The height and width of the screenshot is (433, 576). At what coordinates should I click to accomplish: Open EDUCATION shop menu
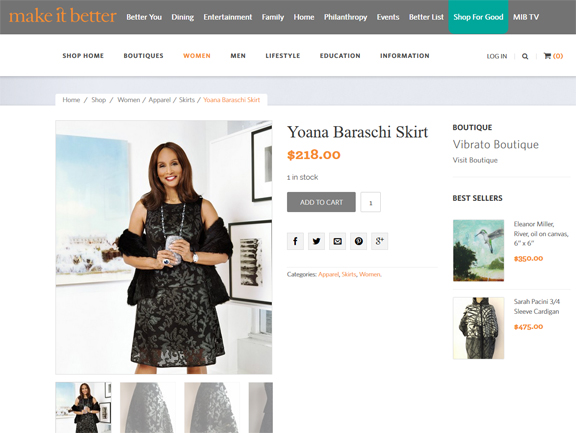tap(340, 56)
